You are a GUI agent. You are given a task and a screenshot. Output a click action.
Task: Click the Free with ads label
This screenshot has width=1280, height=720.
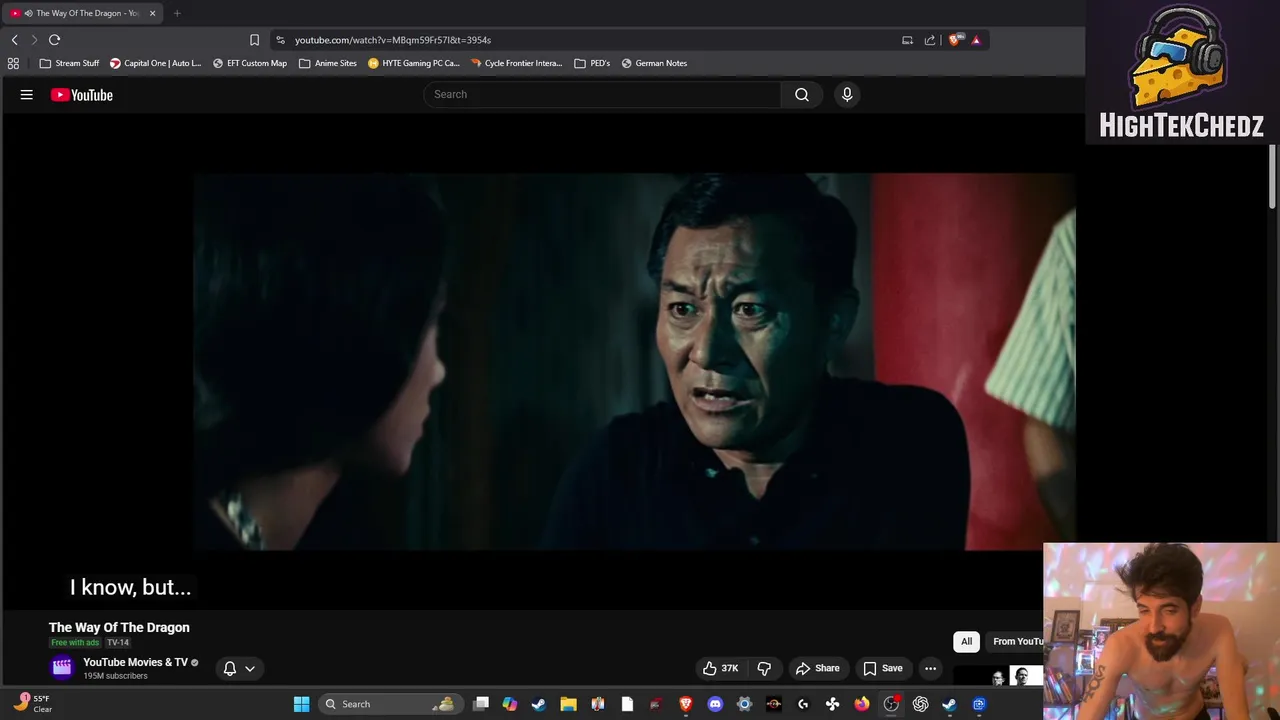pos(75,642)
